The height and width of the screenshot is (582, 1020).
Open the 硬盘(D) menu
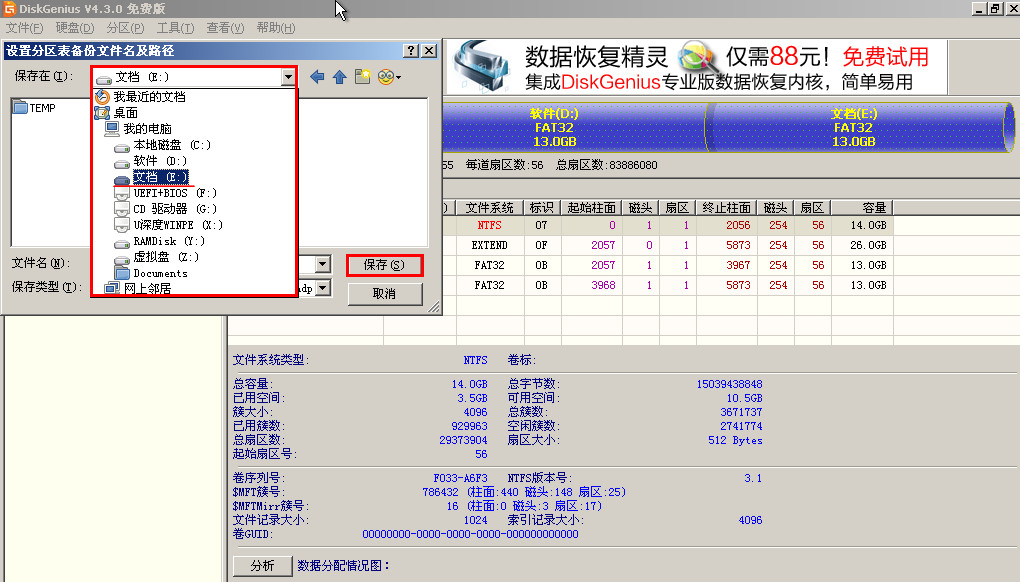coord(75,28)
